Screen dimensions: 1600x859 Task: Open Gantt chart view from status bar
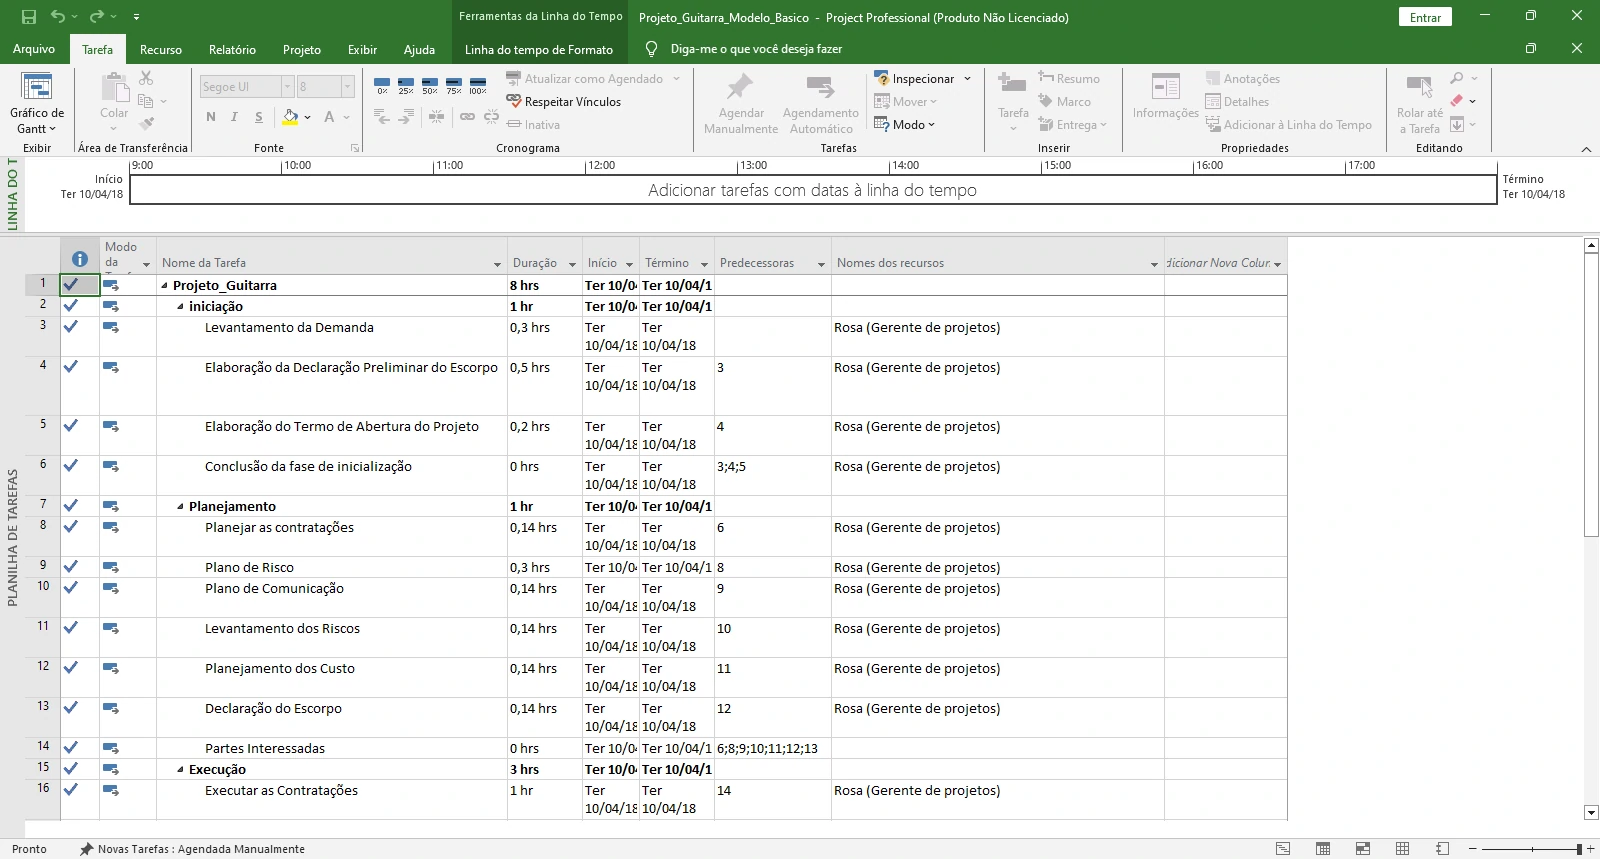click(x=1283, y=849)
